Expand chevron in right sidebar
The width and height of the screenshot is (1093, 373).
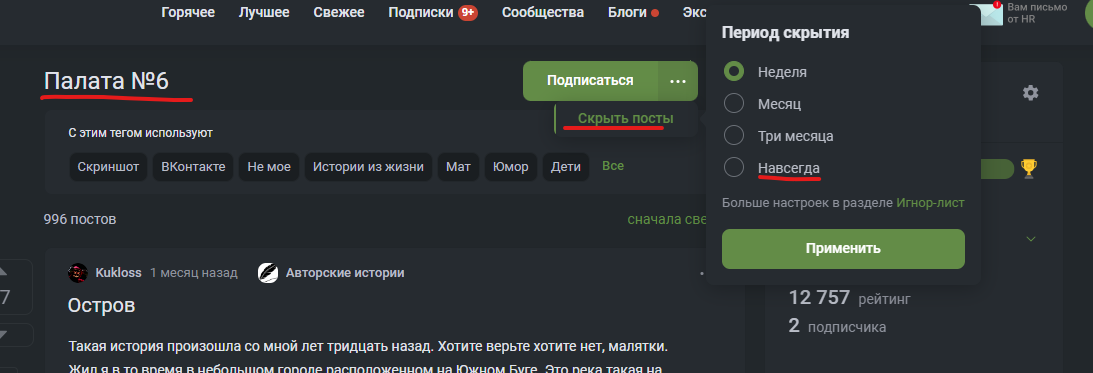click(1031, 239)
